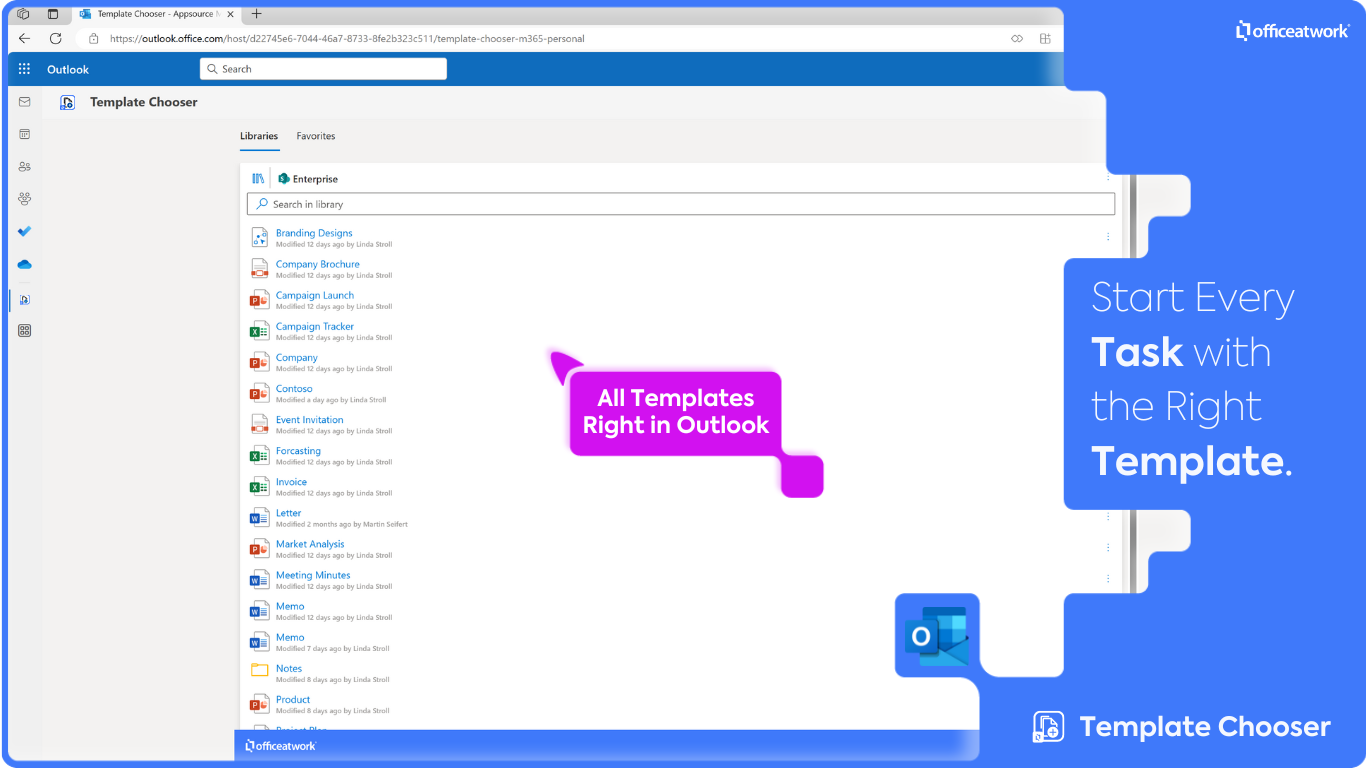Image resolution: width=1366 pixels, height=768 pixels.
Task: Open Groups in the Outlook sidebar
Action: 24,199
